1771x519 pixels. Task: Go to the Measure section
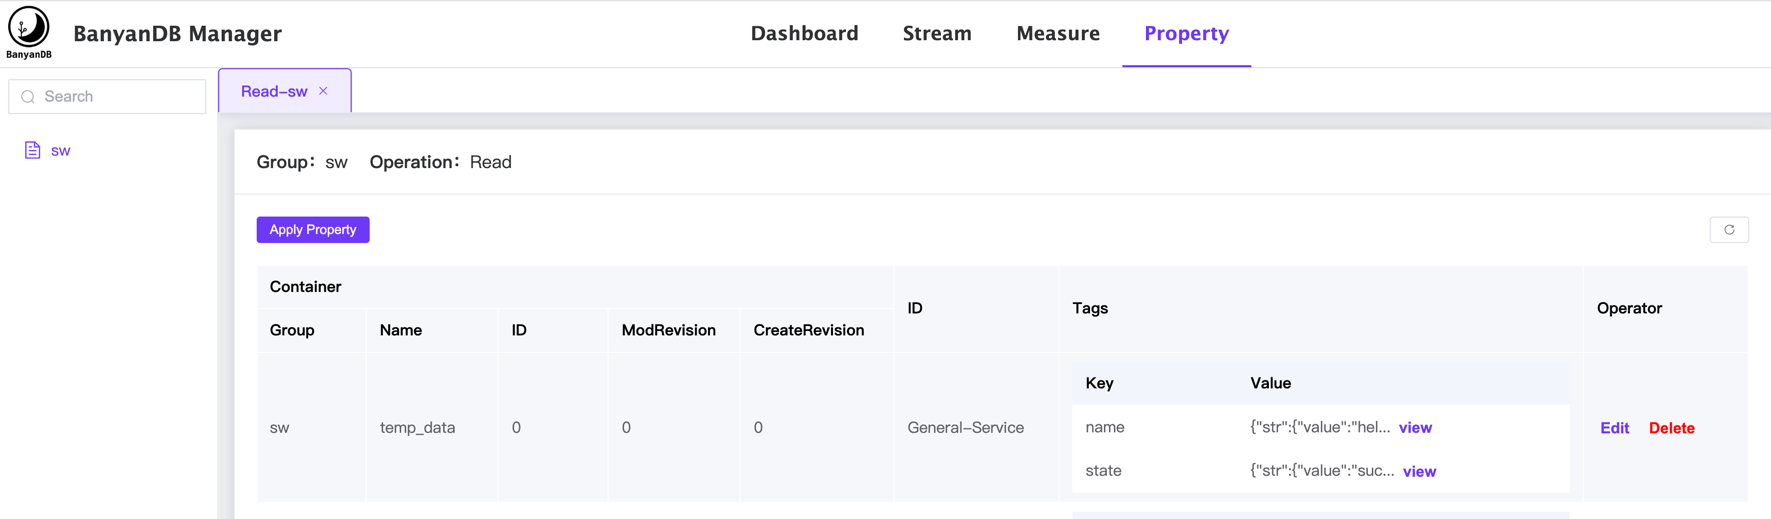tap(1057, 33)
